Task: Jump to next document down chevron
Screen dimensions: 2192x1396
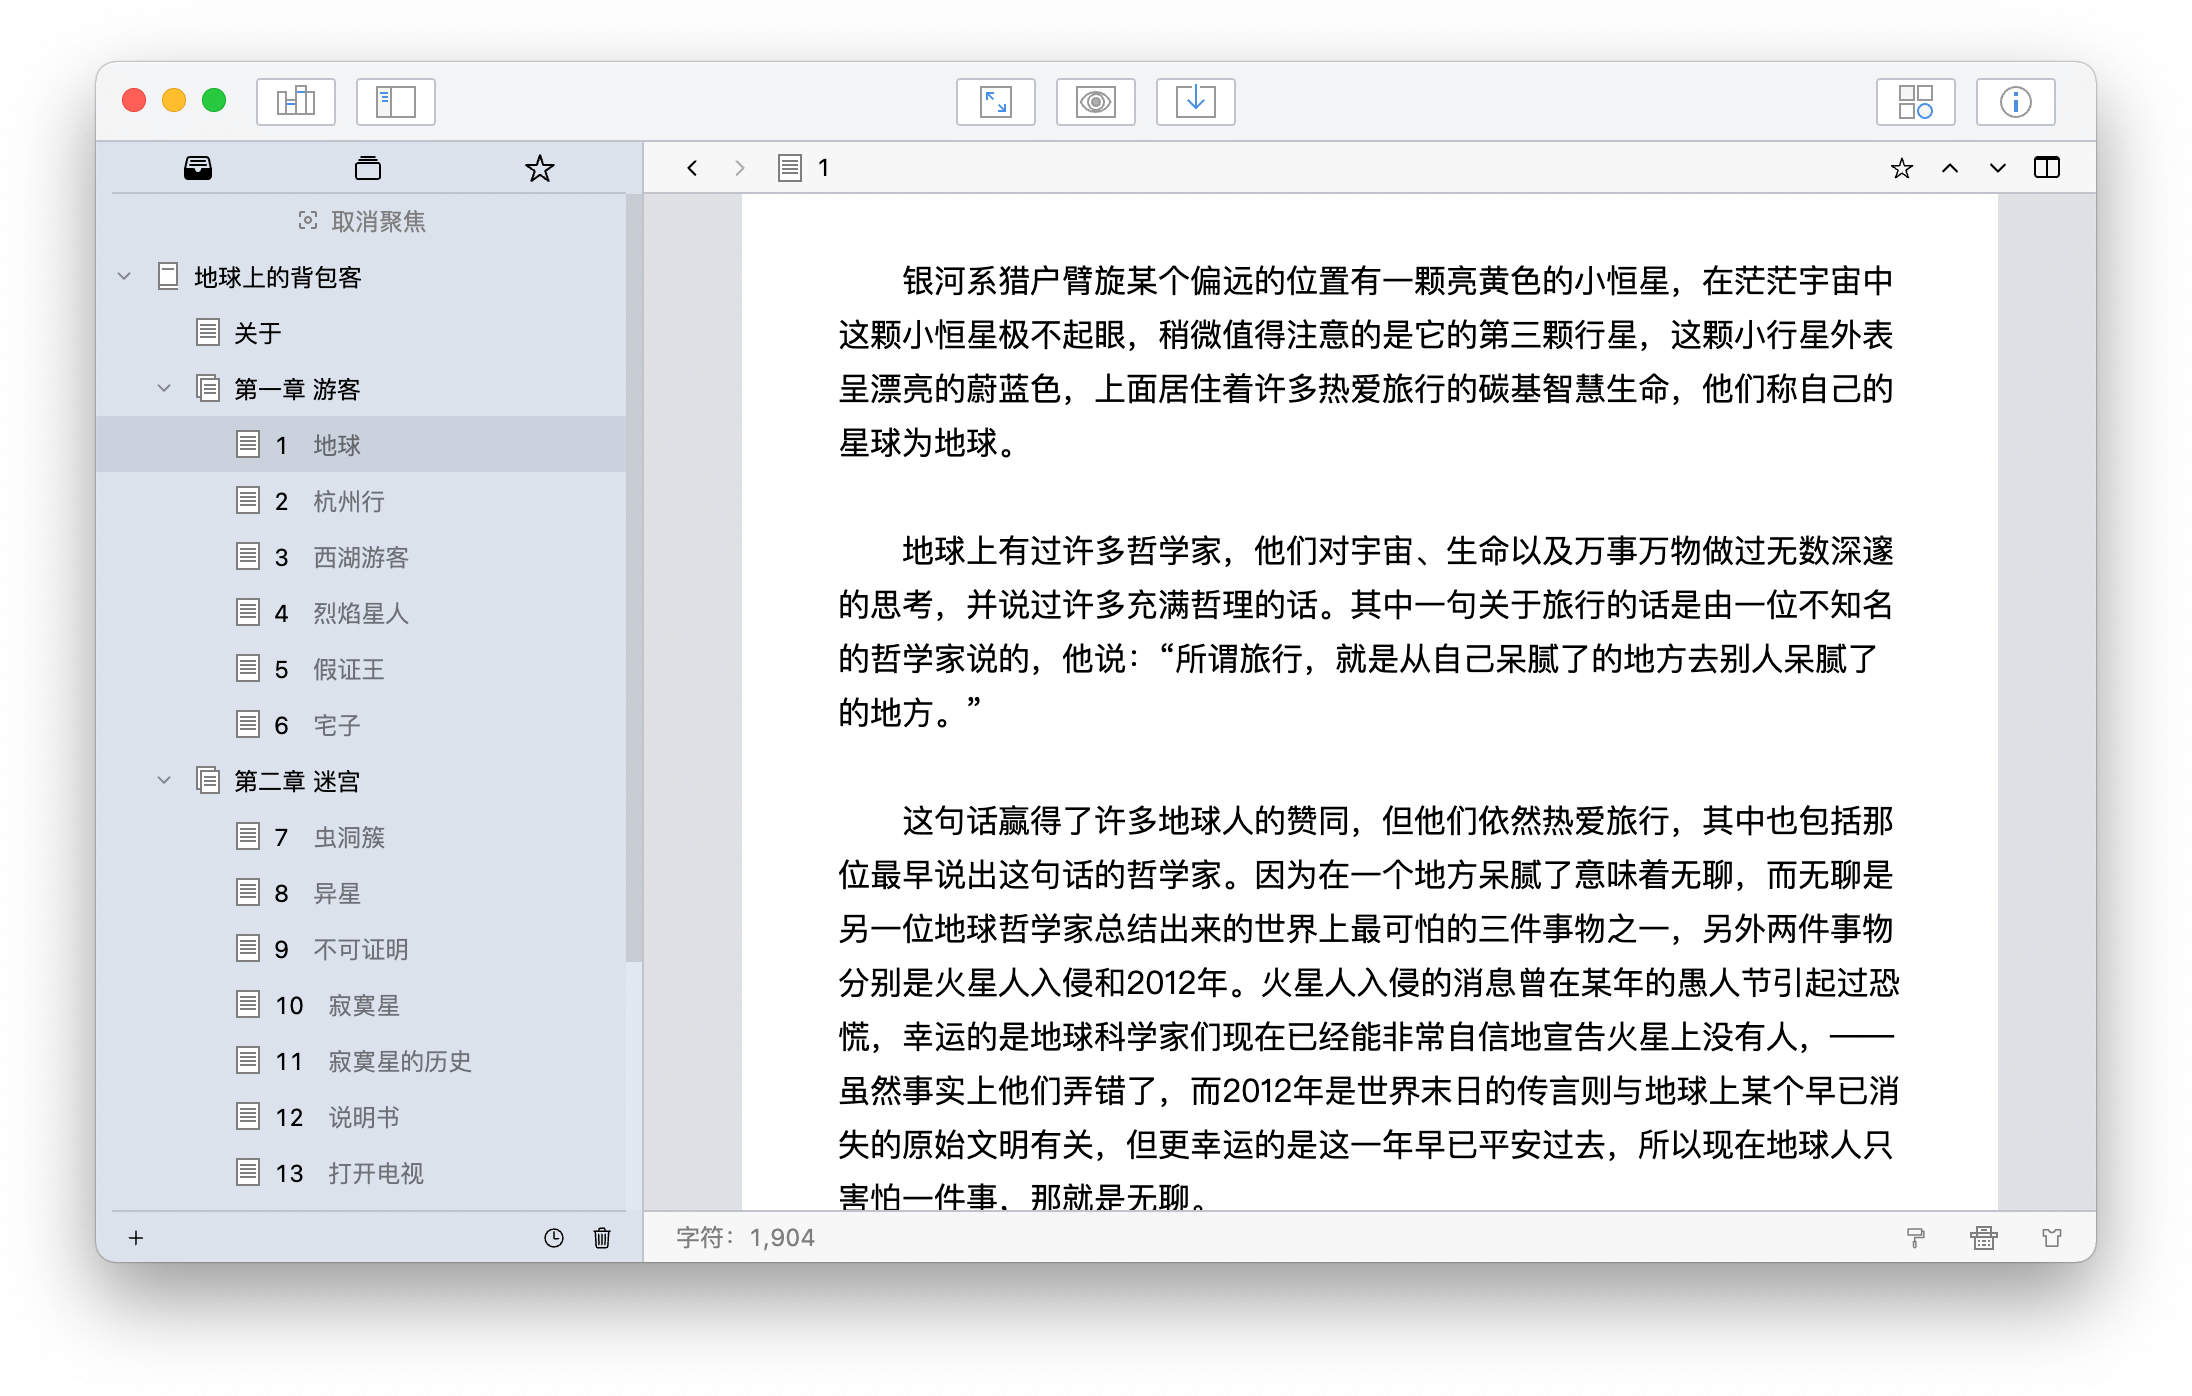Action: [1998, 168]
